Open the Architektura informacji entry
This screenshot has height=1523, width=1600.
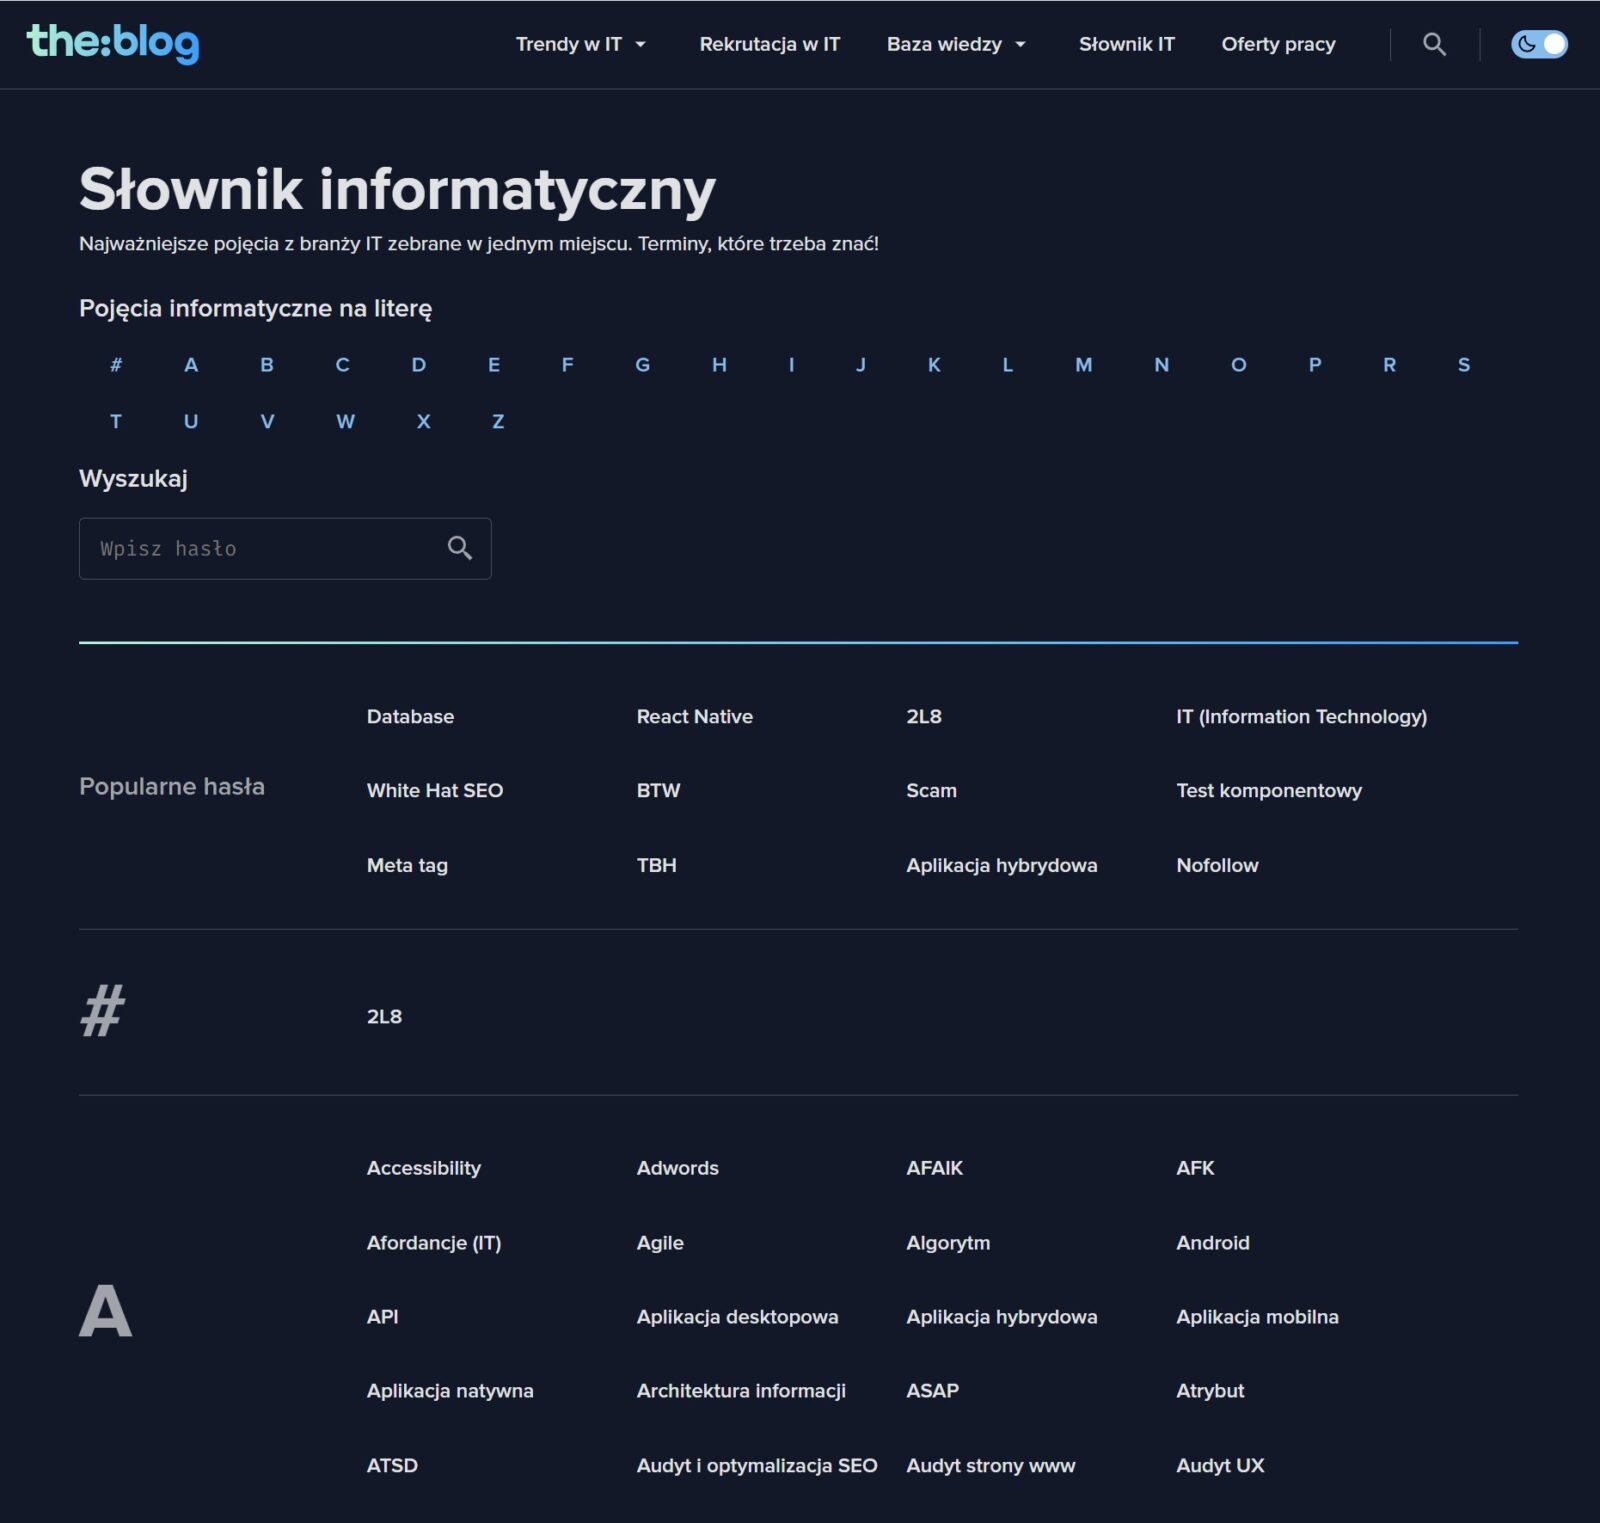[740, 1390]
